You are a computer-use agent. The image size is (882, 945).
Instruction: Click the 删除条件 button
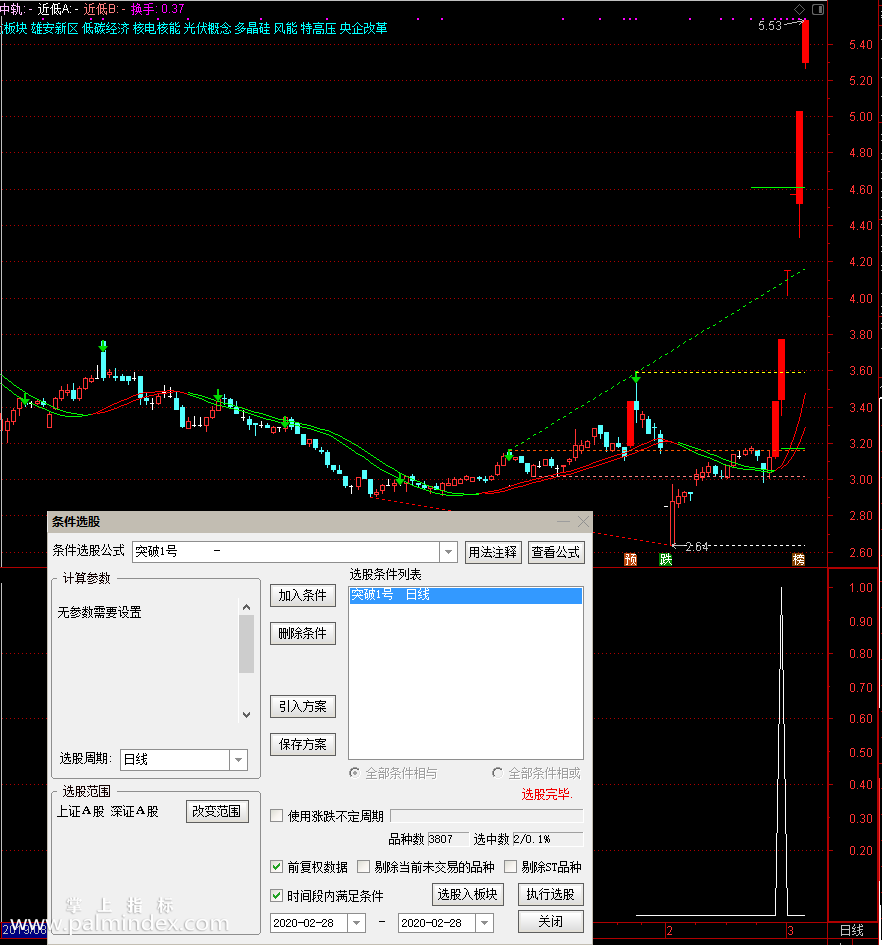pos(303,633)
